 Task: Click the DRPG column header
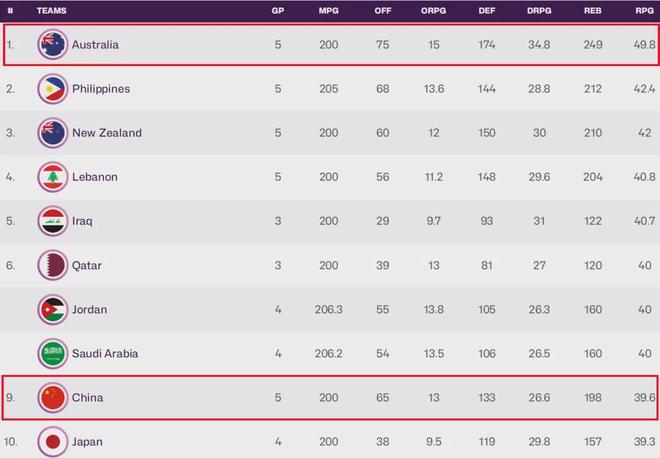tap(539, 11)
